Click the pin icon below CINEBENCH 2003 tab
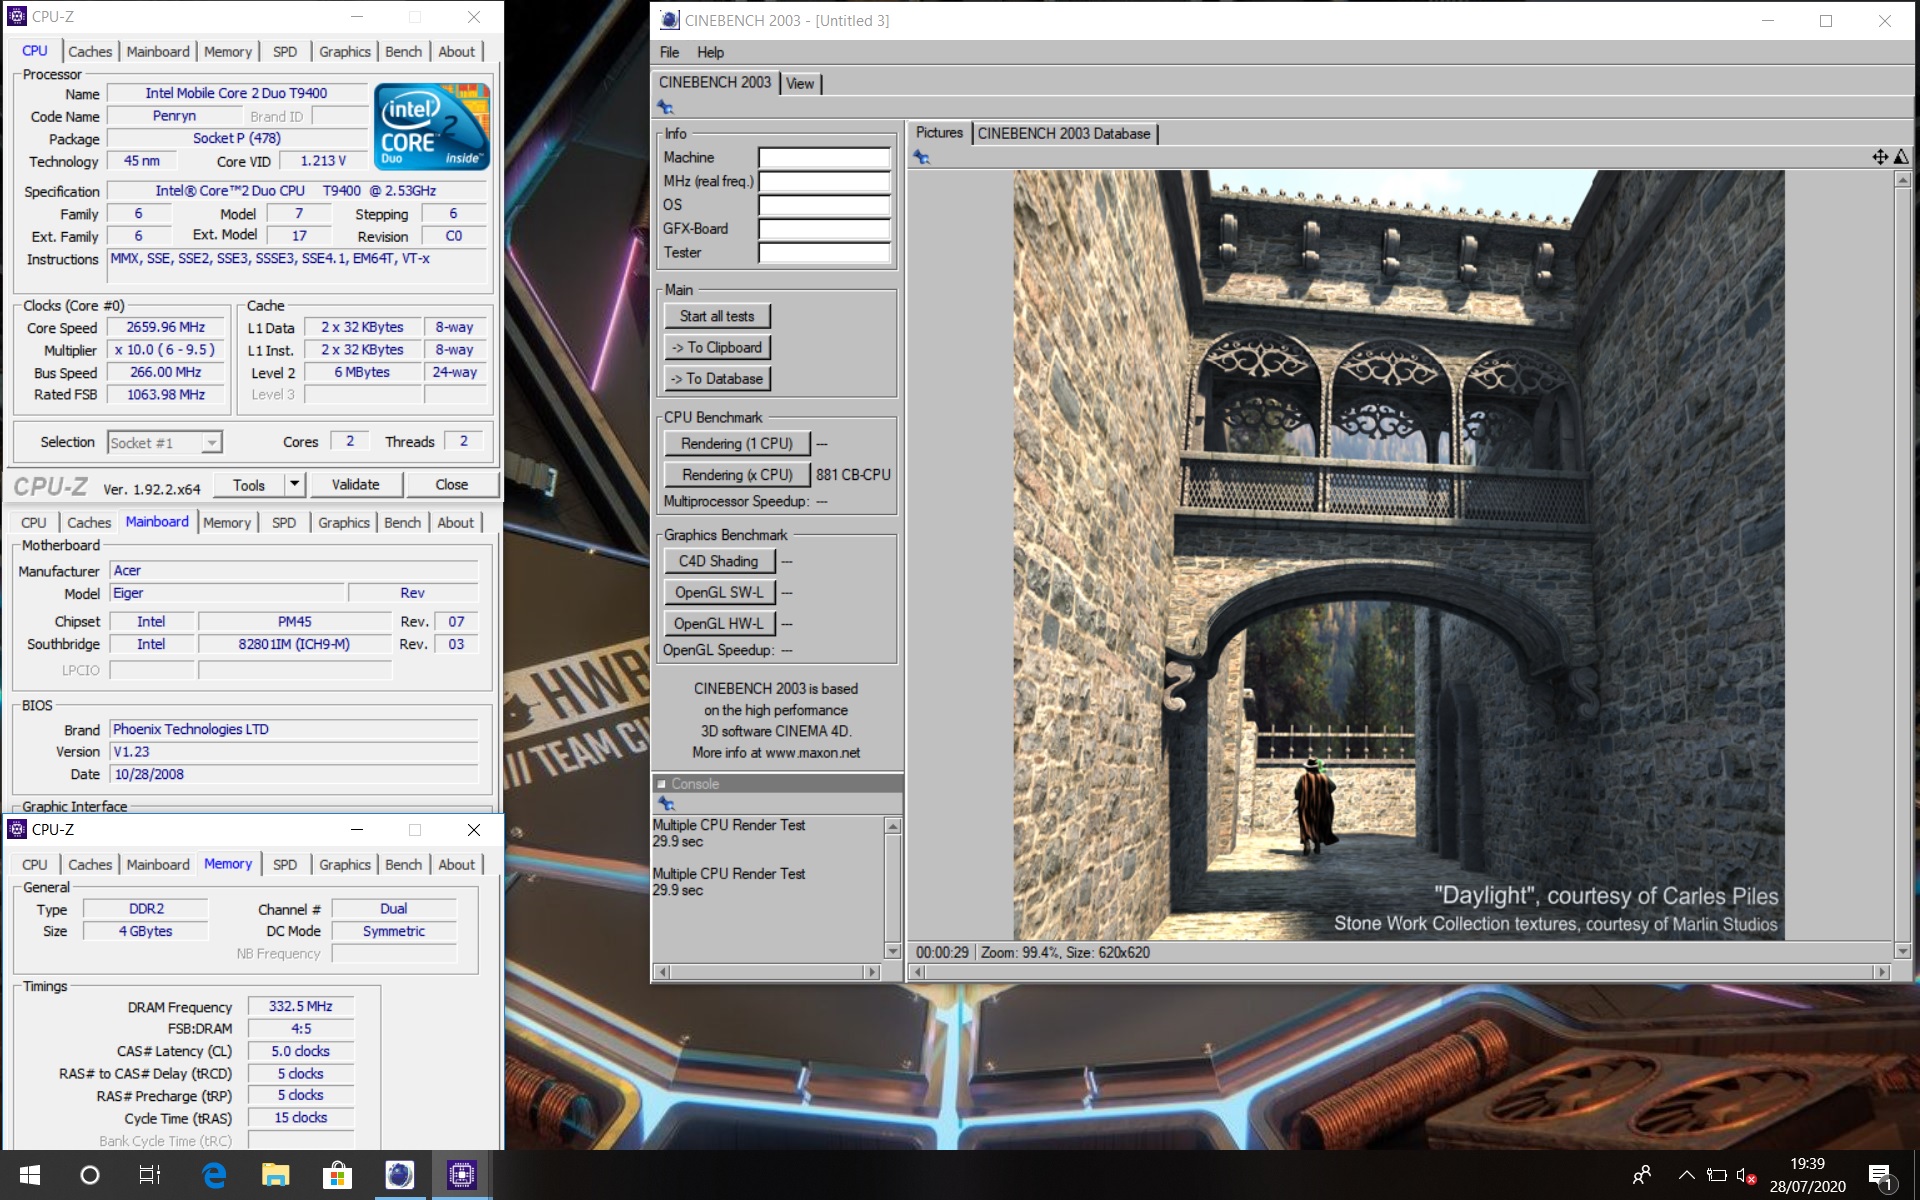The image size is (1920, 1200). click(x=665, y=107)
